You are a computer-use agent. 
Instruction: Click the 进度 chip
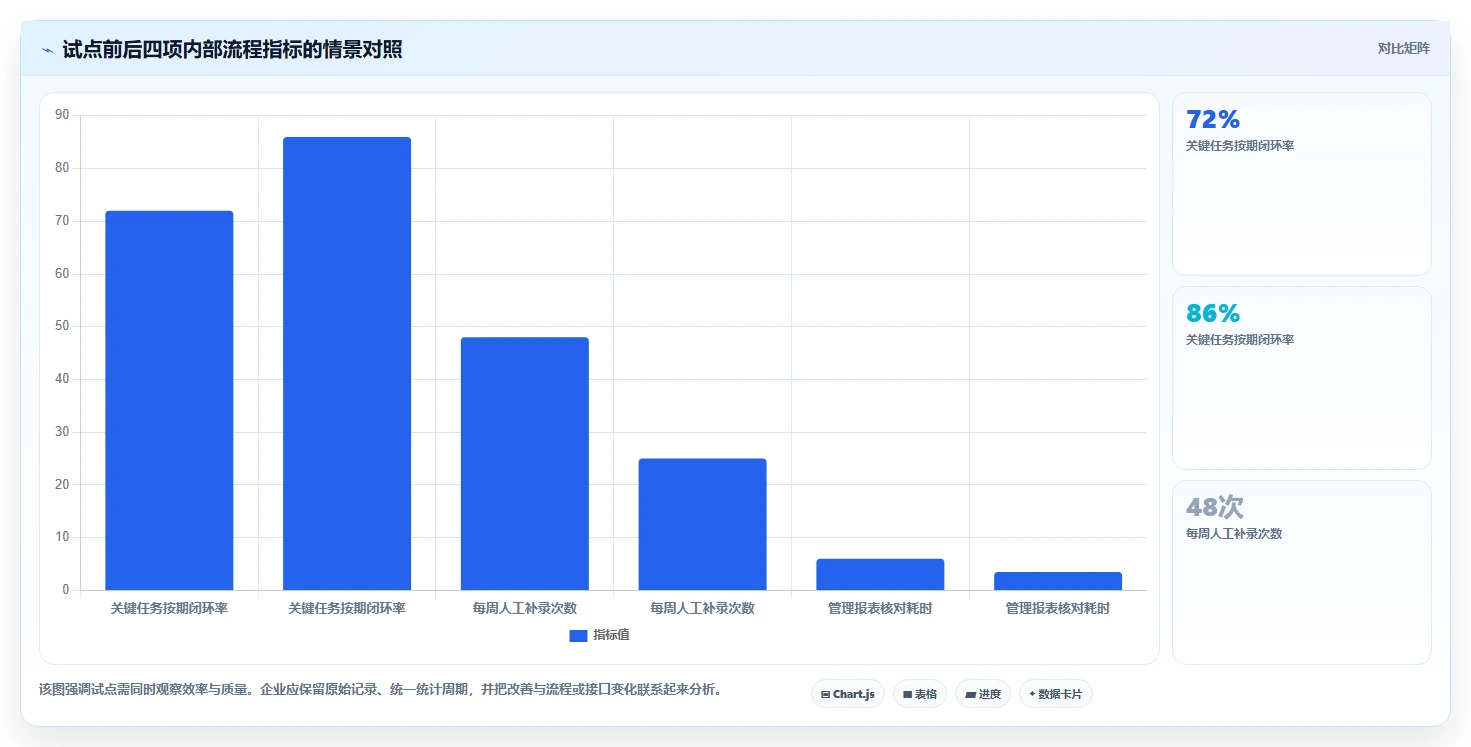tap(983, 694)
